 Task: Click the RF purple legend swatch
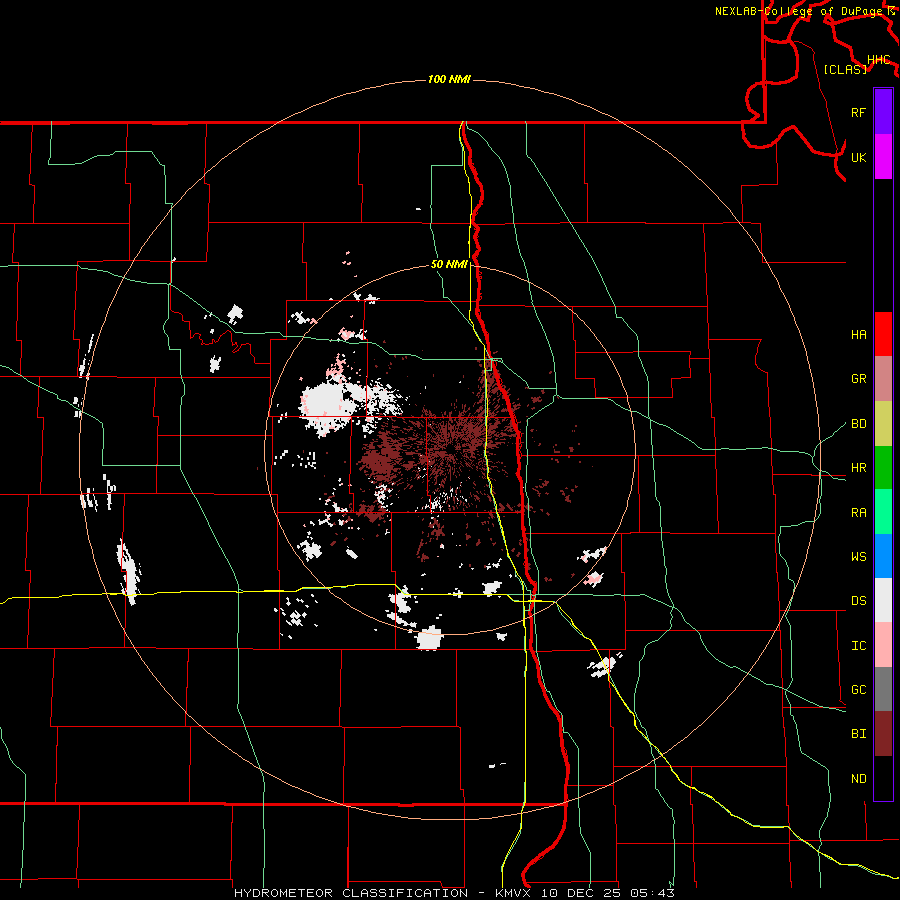pos(883,112)
